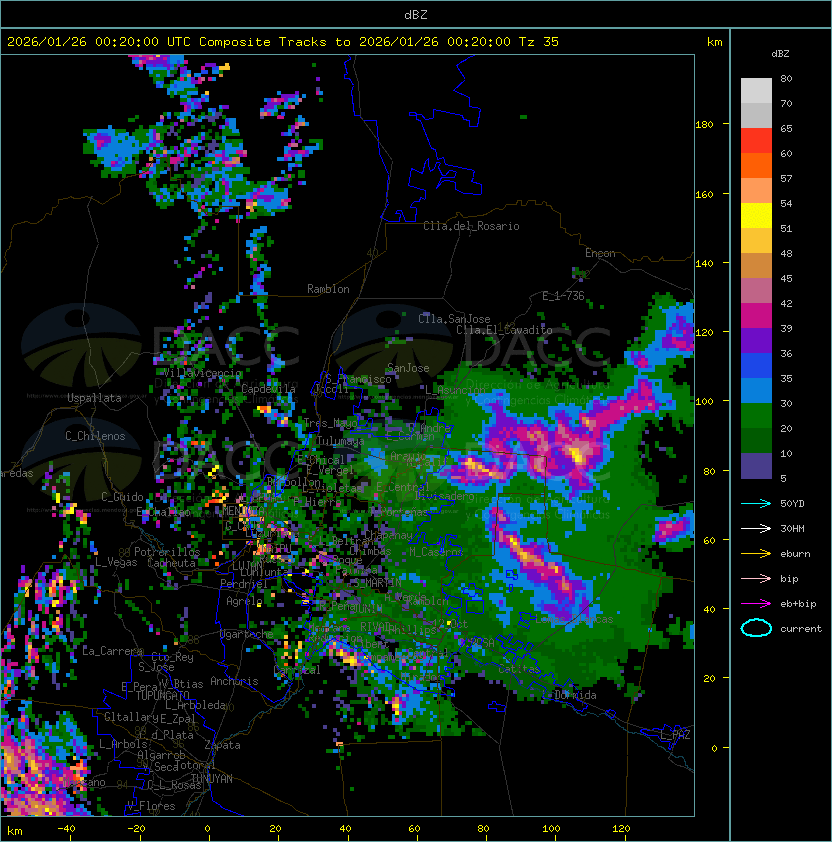Click the 'Anchoris' map label
Viewport: 832px width, 842px height.
234,681
